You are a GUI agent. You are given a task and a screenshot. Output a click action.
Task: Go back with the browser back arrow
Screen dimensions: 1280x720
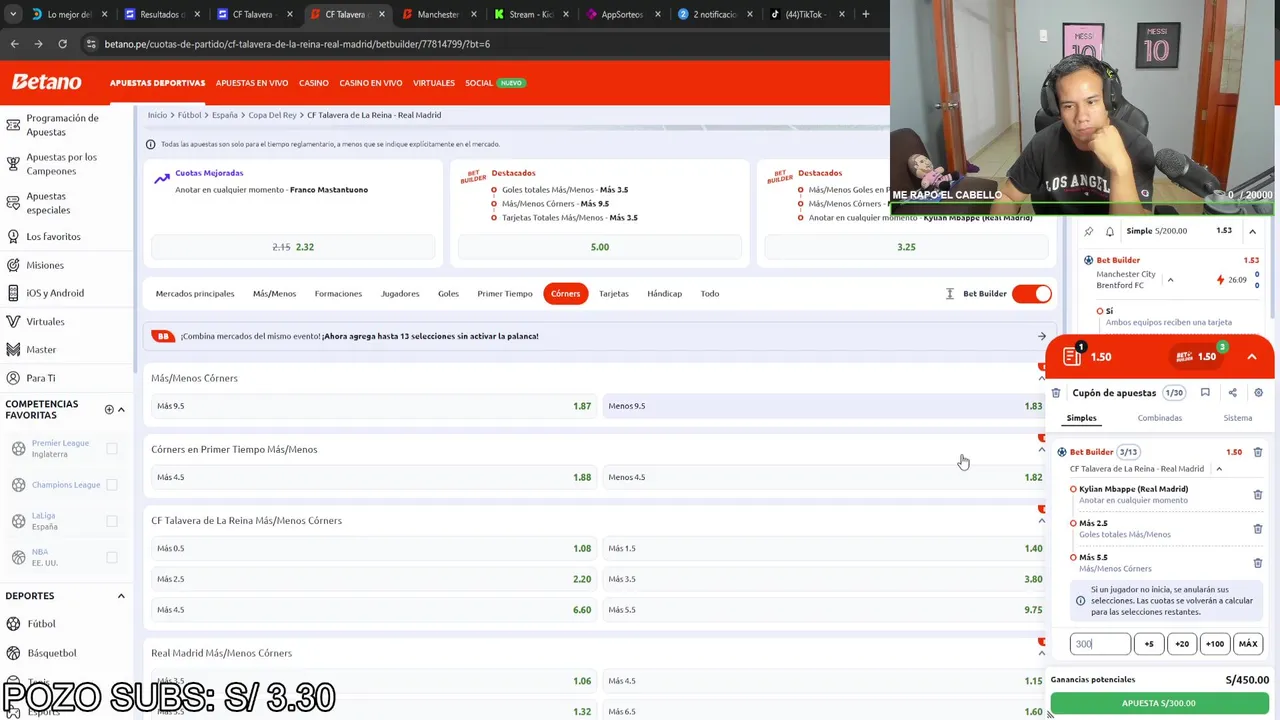14,44
